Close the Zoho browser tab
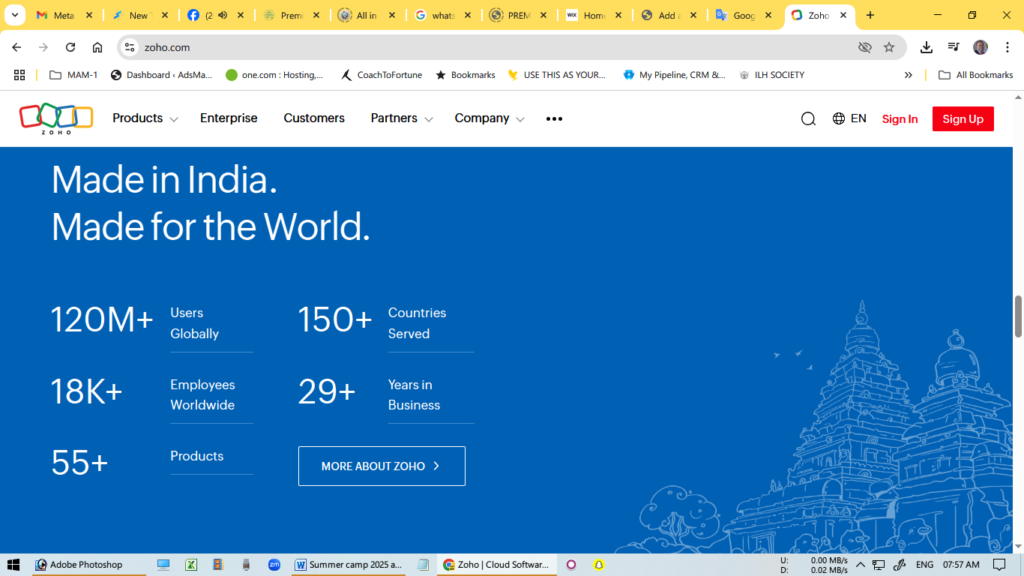 [843, 15]
